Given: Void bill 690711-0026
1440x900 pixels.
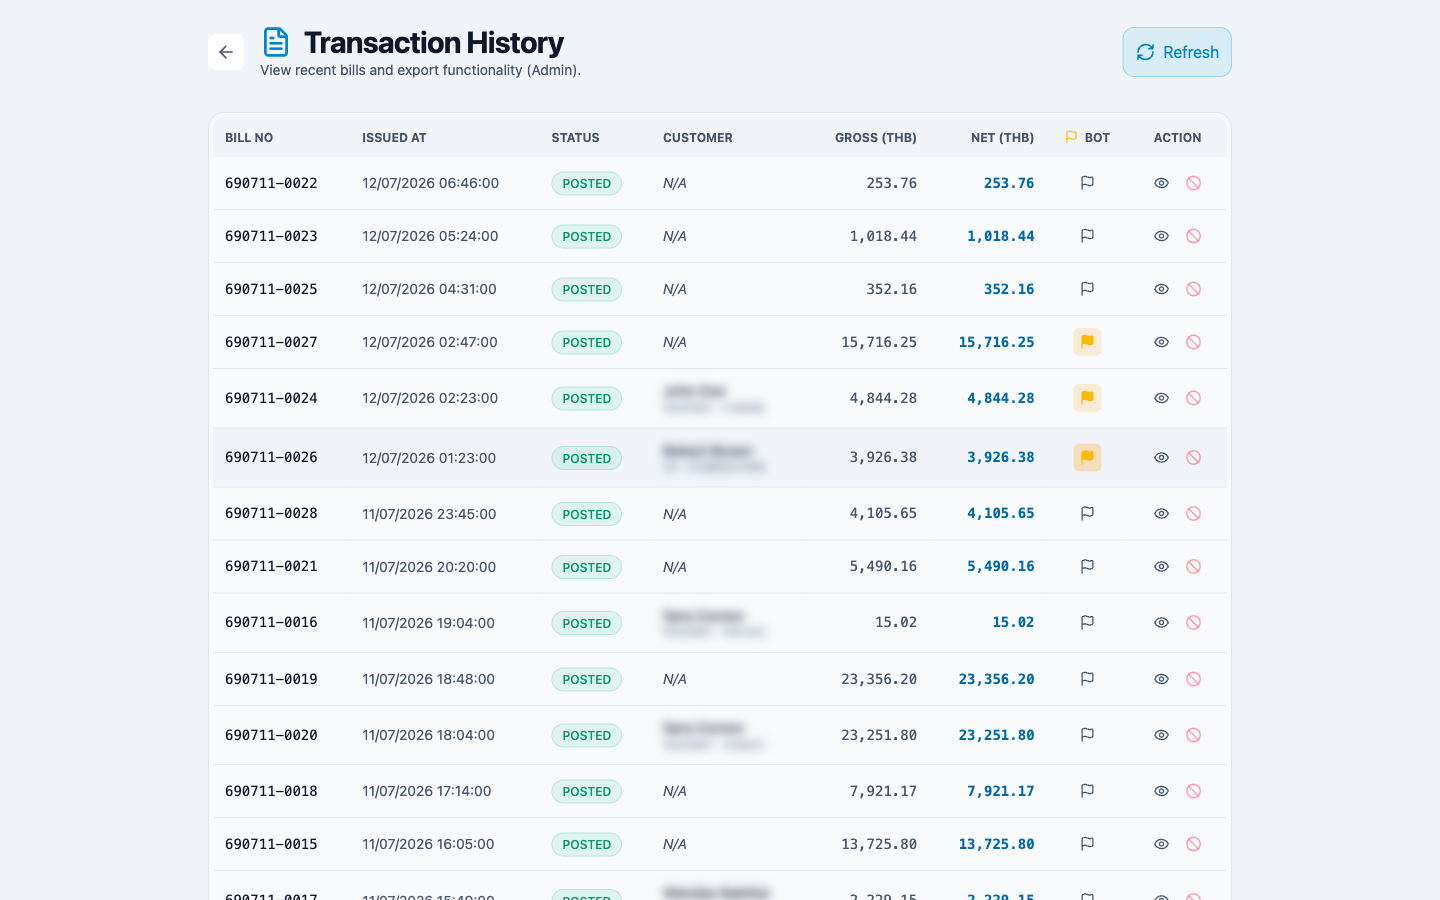Looking at the screenshot, I should 1193,457.
